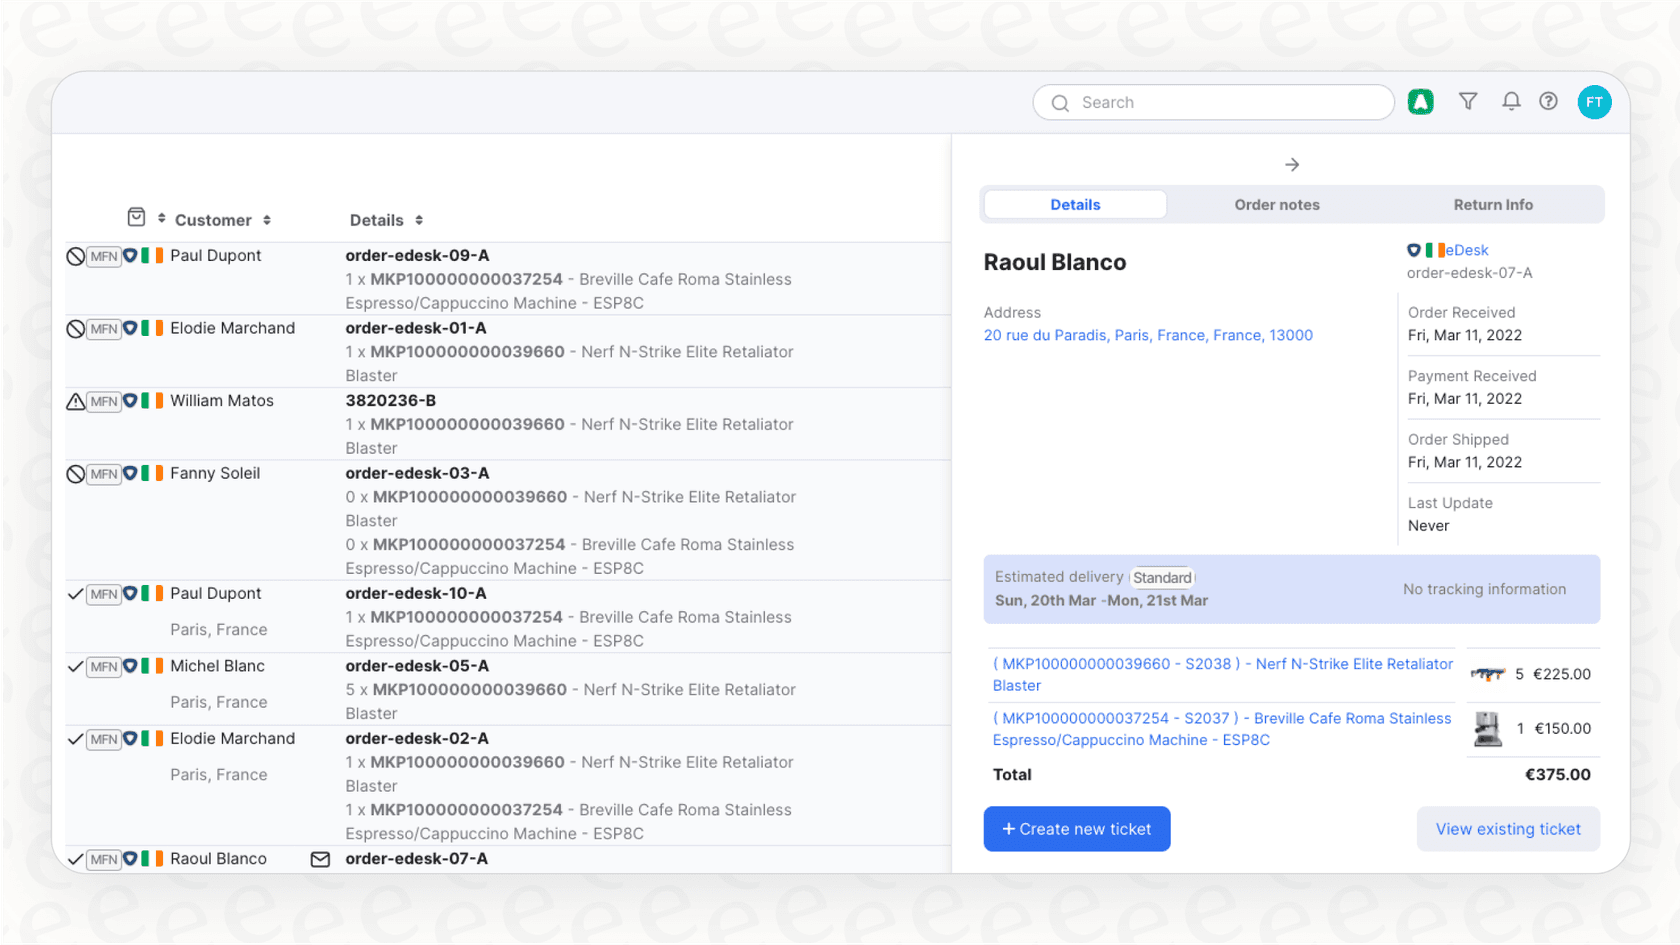Click the checkmark next to Michel Blanc's order
The image size is (1680, 945).
[x=75, y=666]
